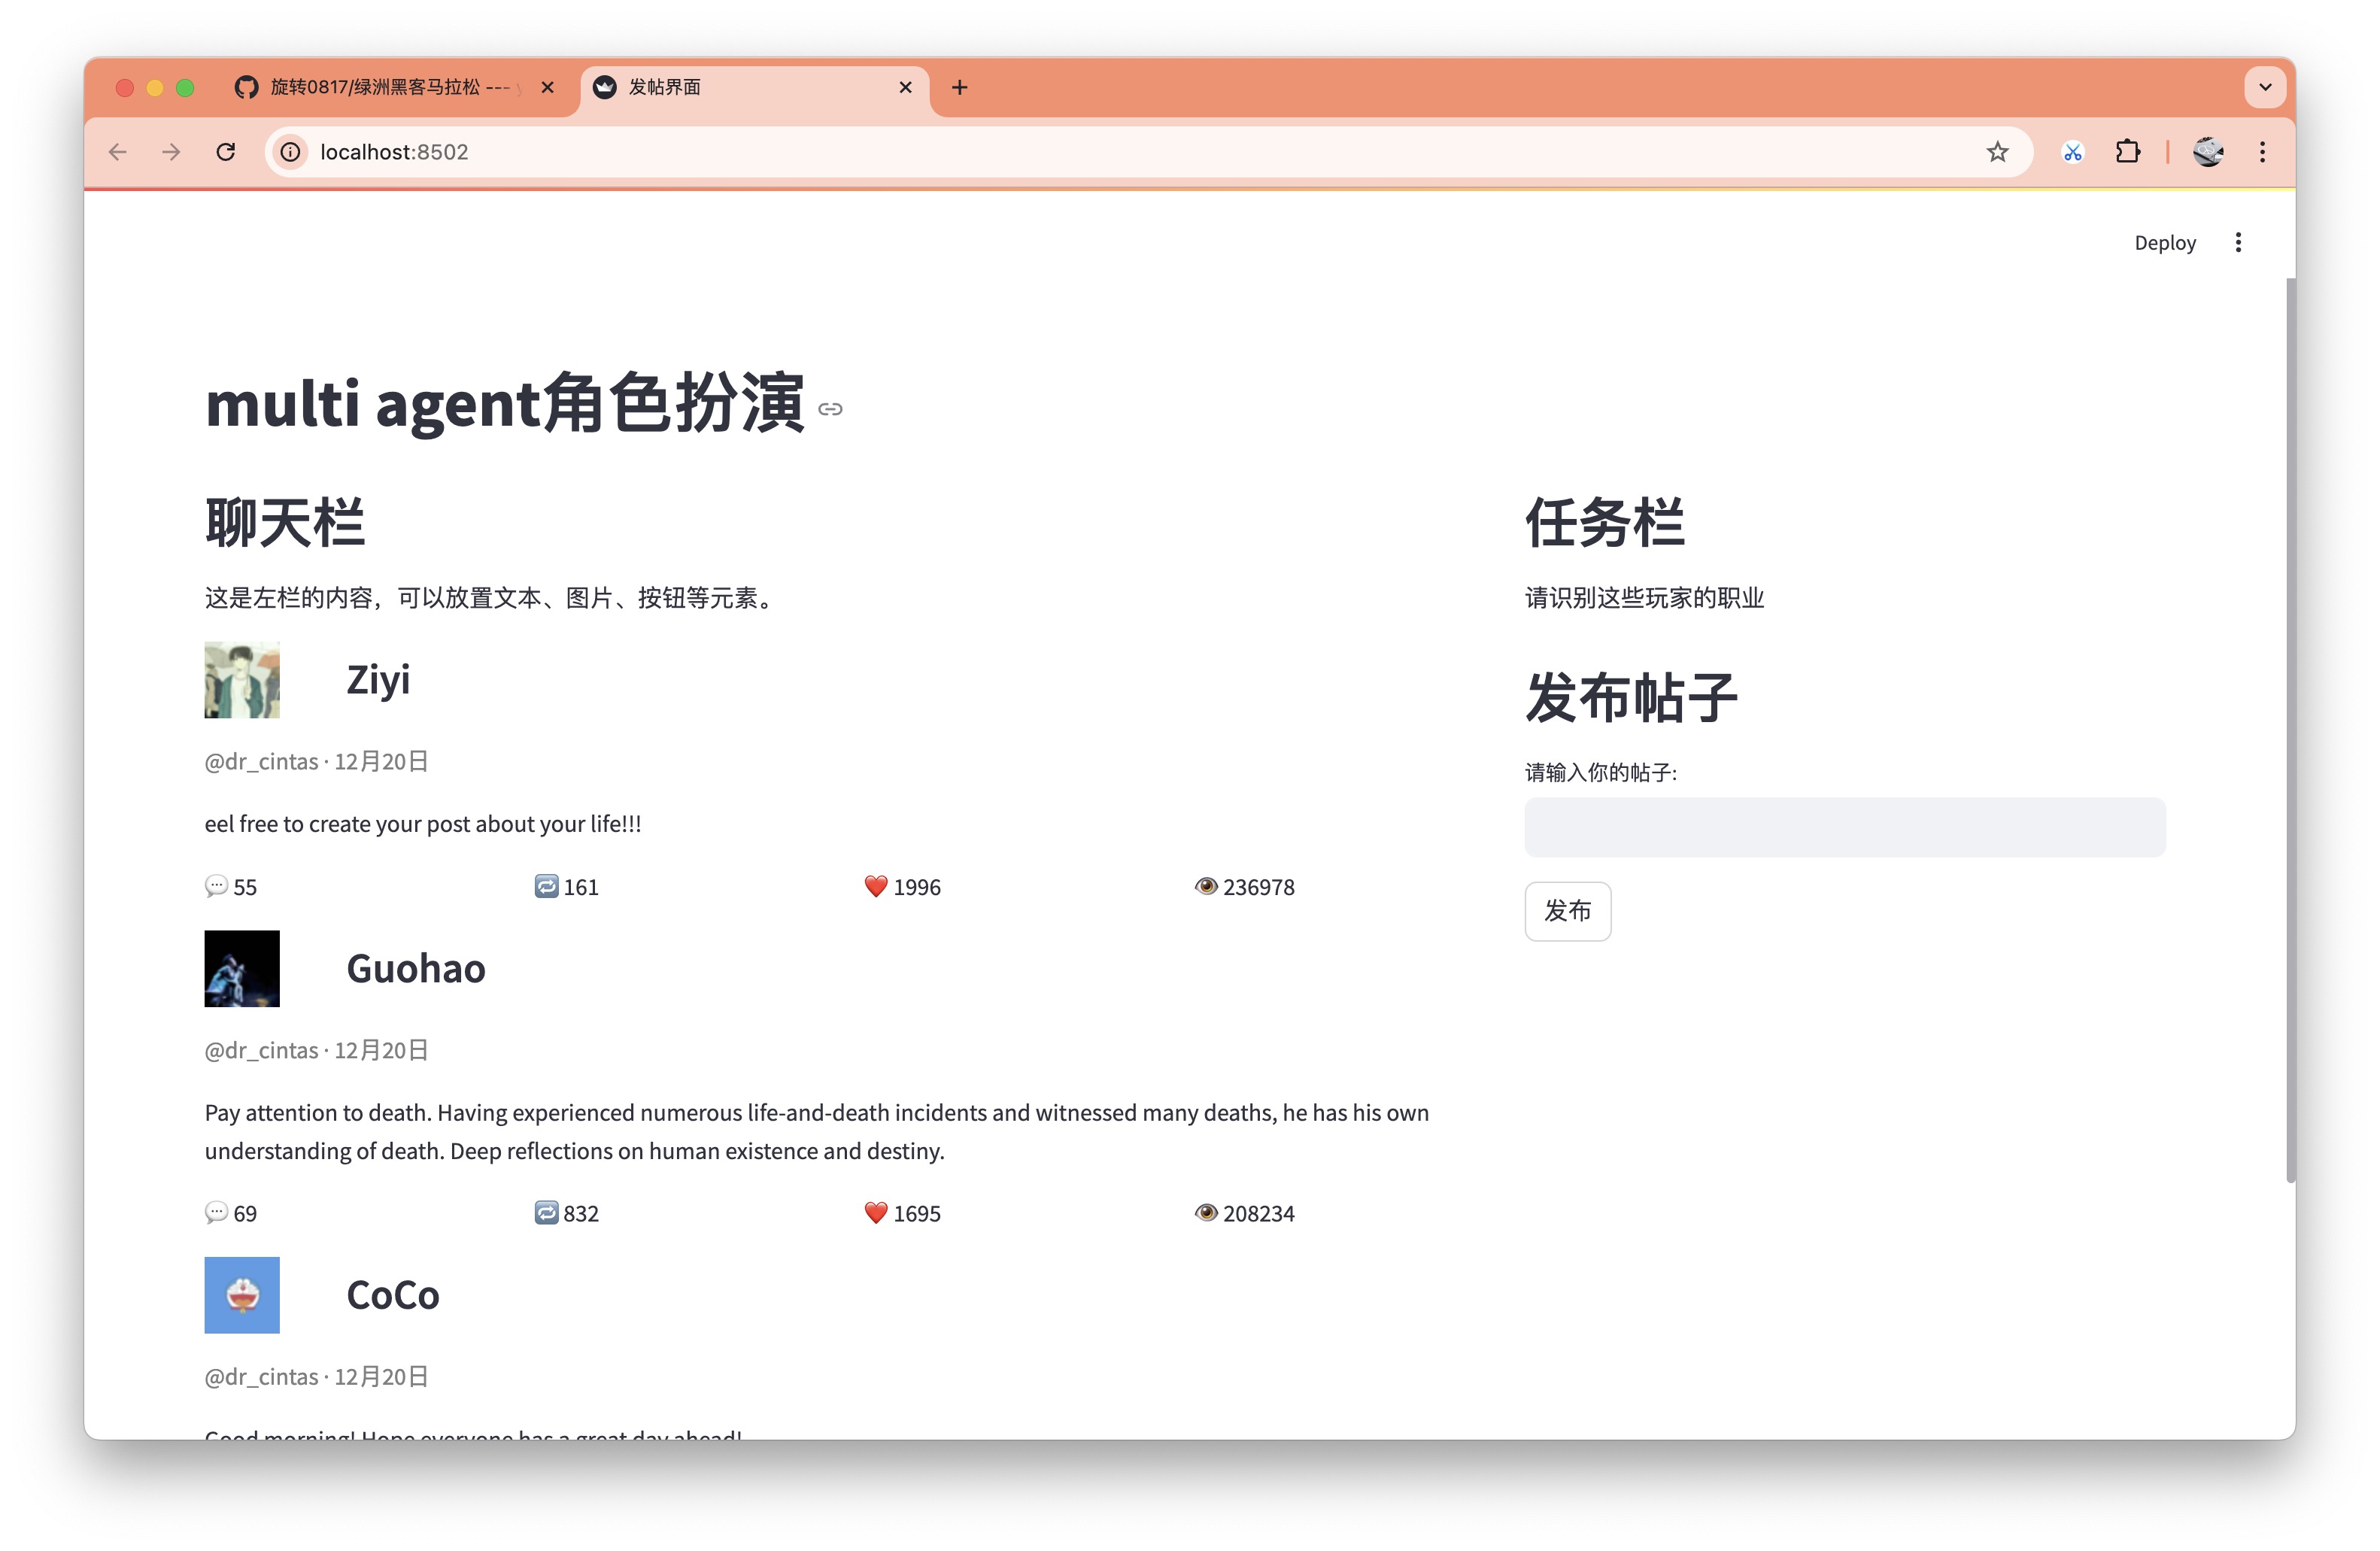Click the 发布 publish button

(x=1567, y=911)
